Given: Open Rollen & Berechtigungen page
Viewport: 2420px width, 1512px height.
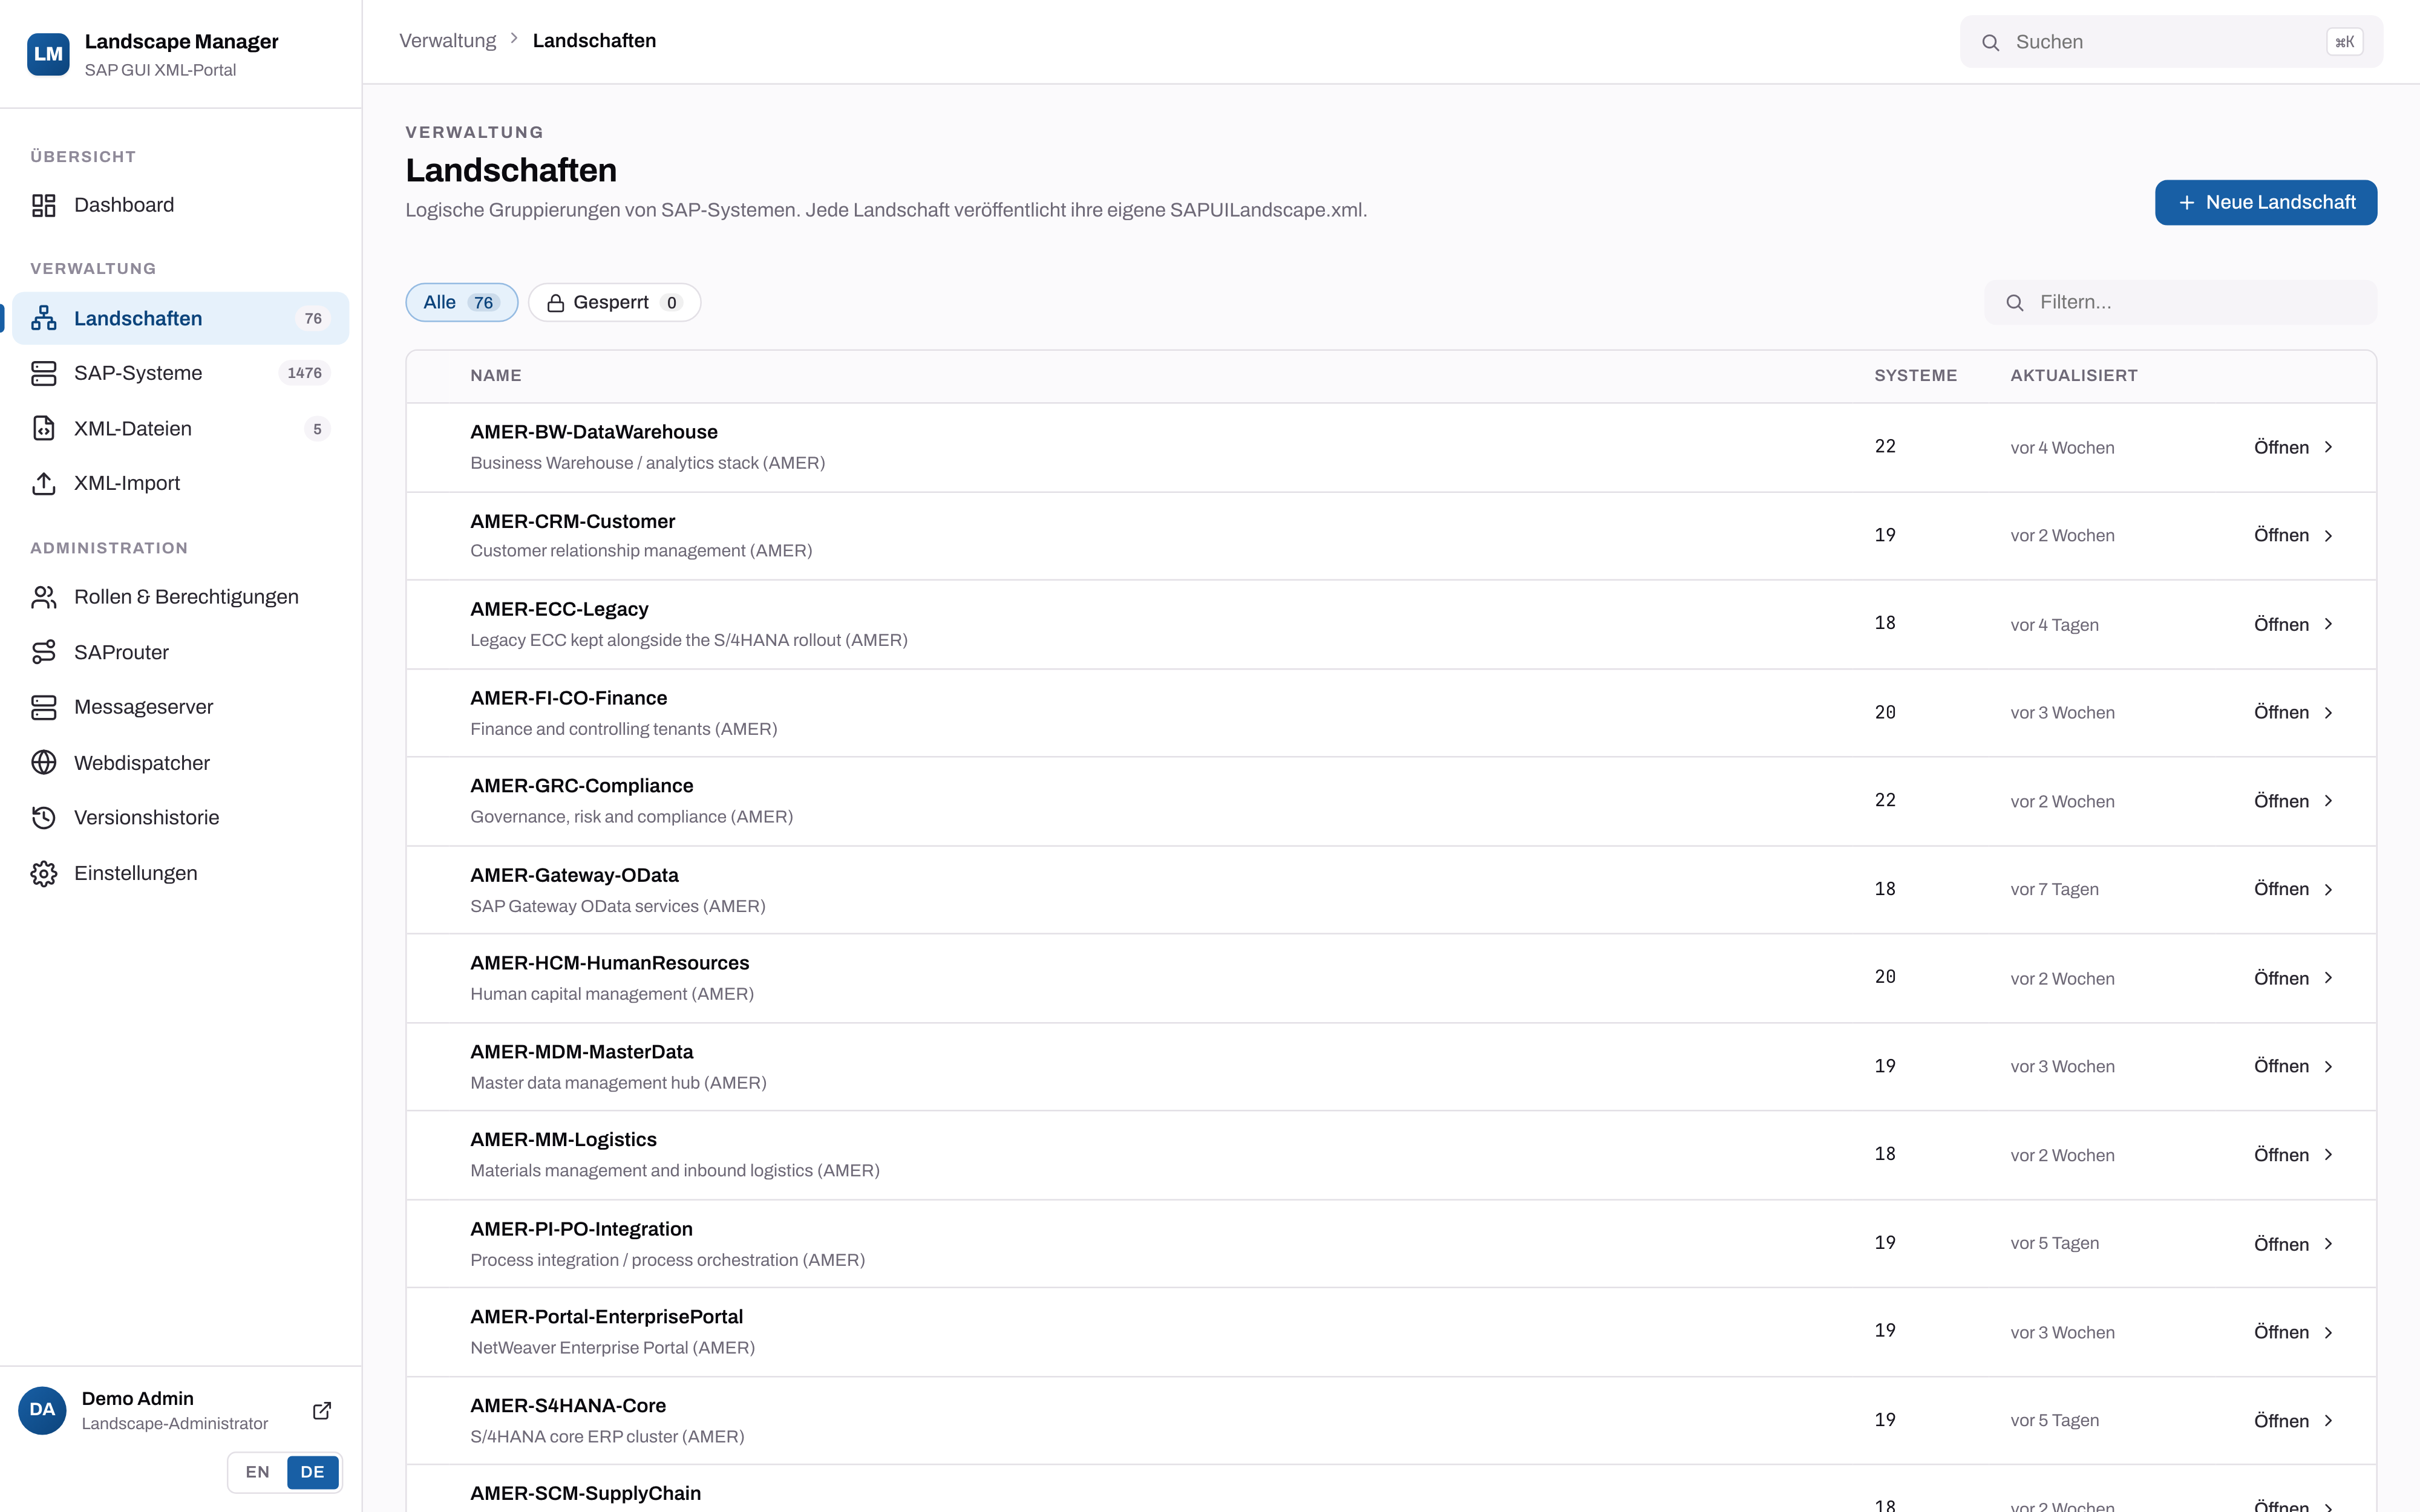Looking at the screenshot, I should [181, 597].
